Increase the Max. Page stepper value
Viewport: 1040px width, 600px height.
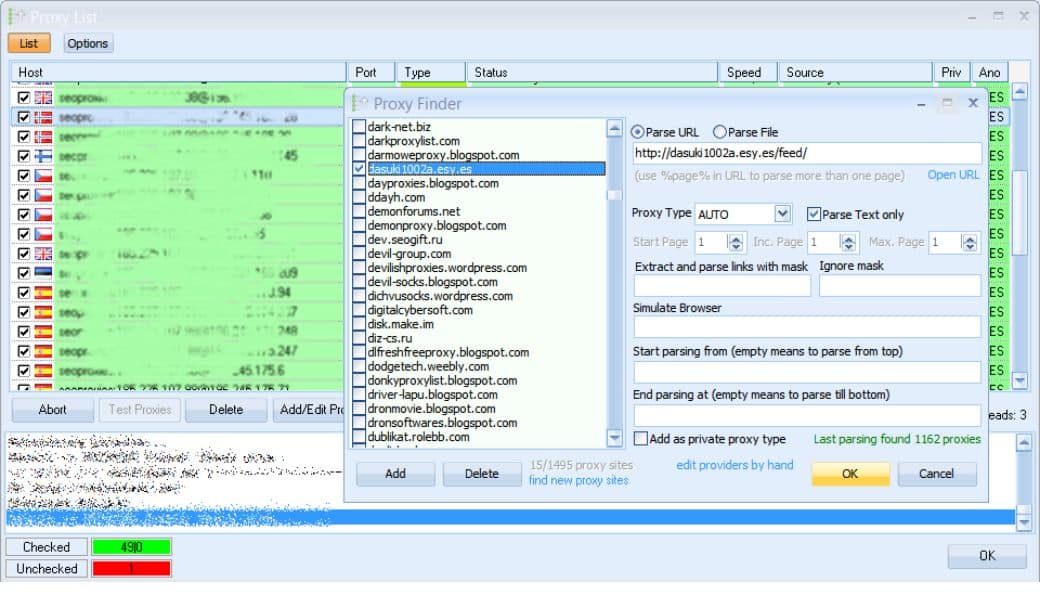(x=970, y=238)
